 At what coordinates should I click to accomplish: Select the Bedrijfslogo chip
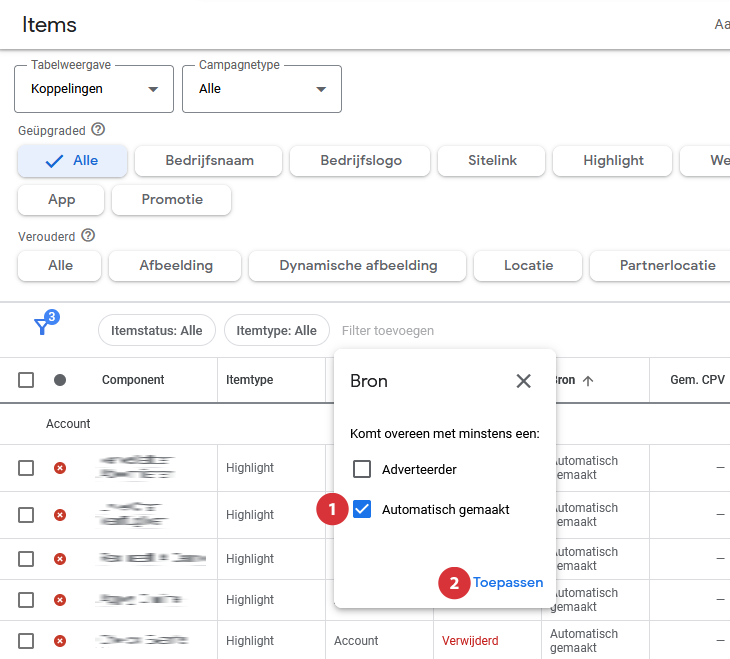coord(360,161)
